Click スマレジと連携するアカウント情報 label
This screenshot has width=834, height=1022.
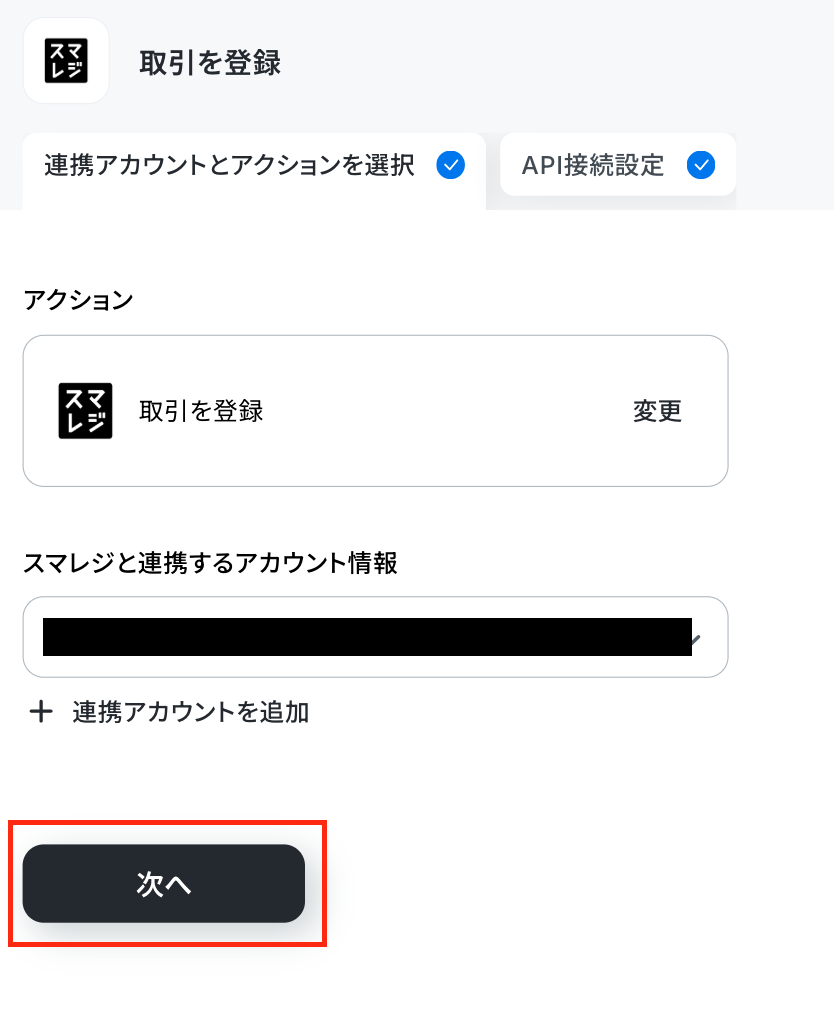pos(210,562)
